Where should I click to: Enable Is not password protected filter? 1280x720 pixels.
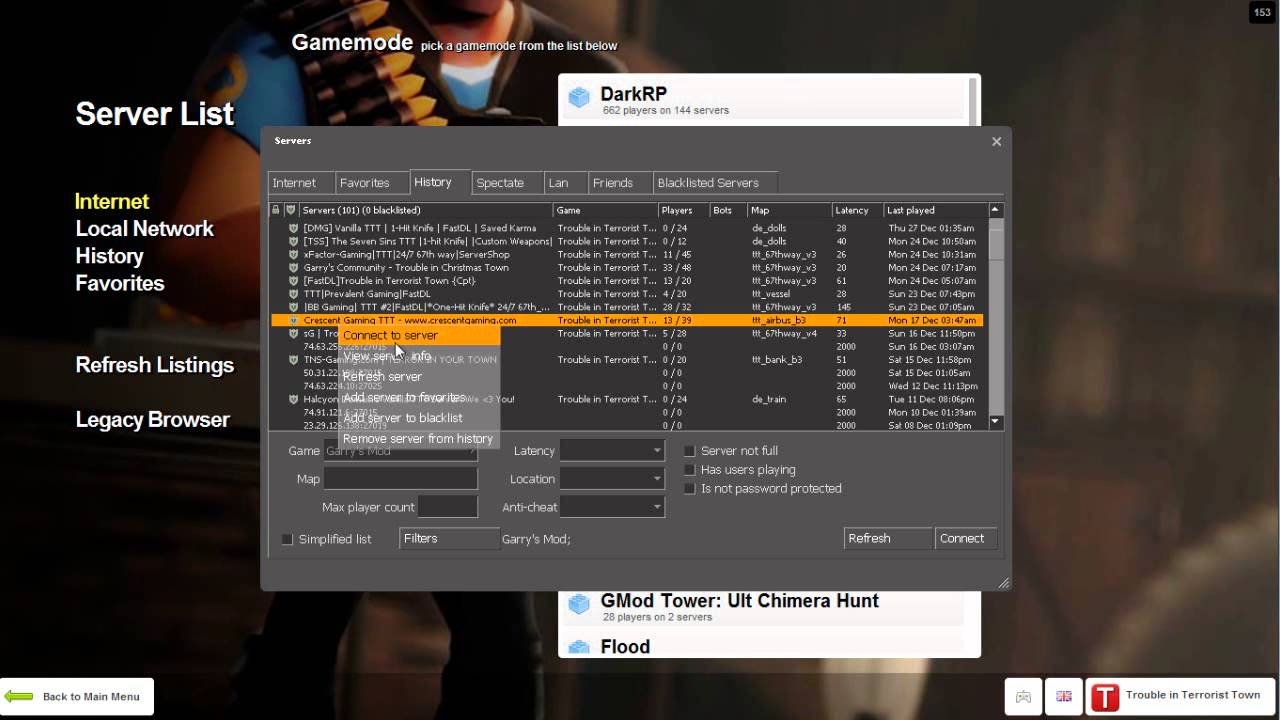689,489
